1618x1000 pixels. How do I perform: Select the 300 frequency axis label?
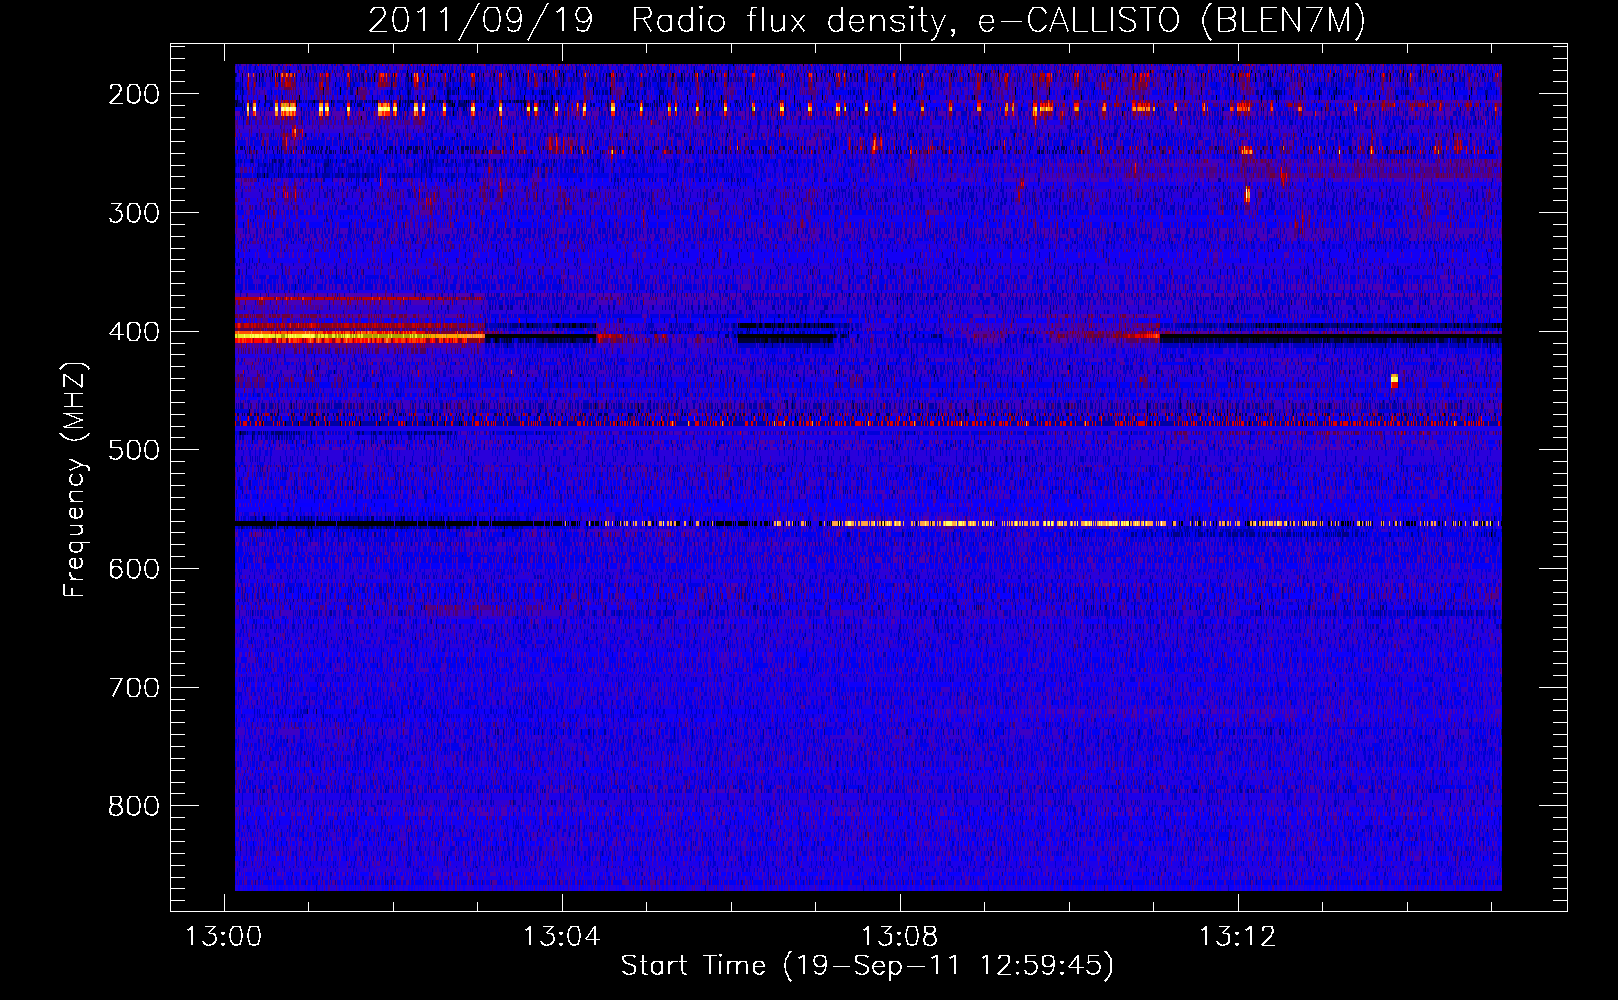coord(134,213)
